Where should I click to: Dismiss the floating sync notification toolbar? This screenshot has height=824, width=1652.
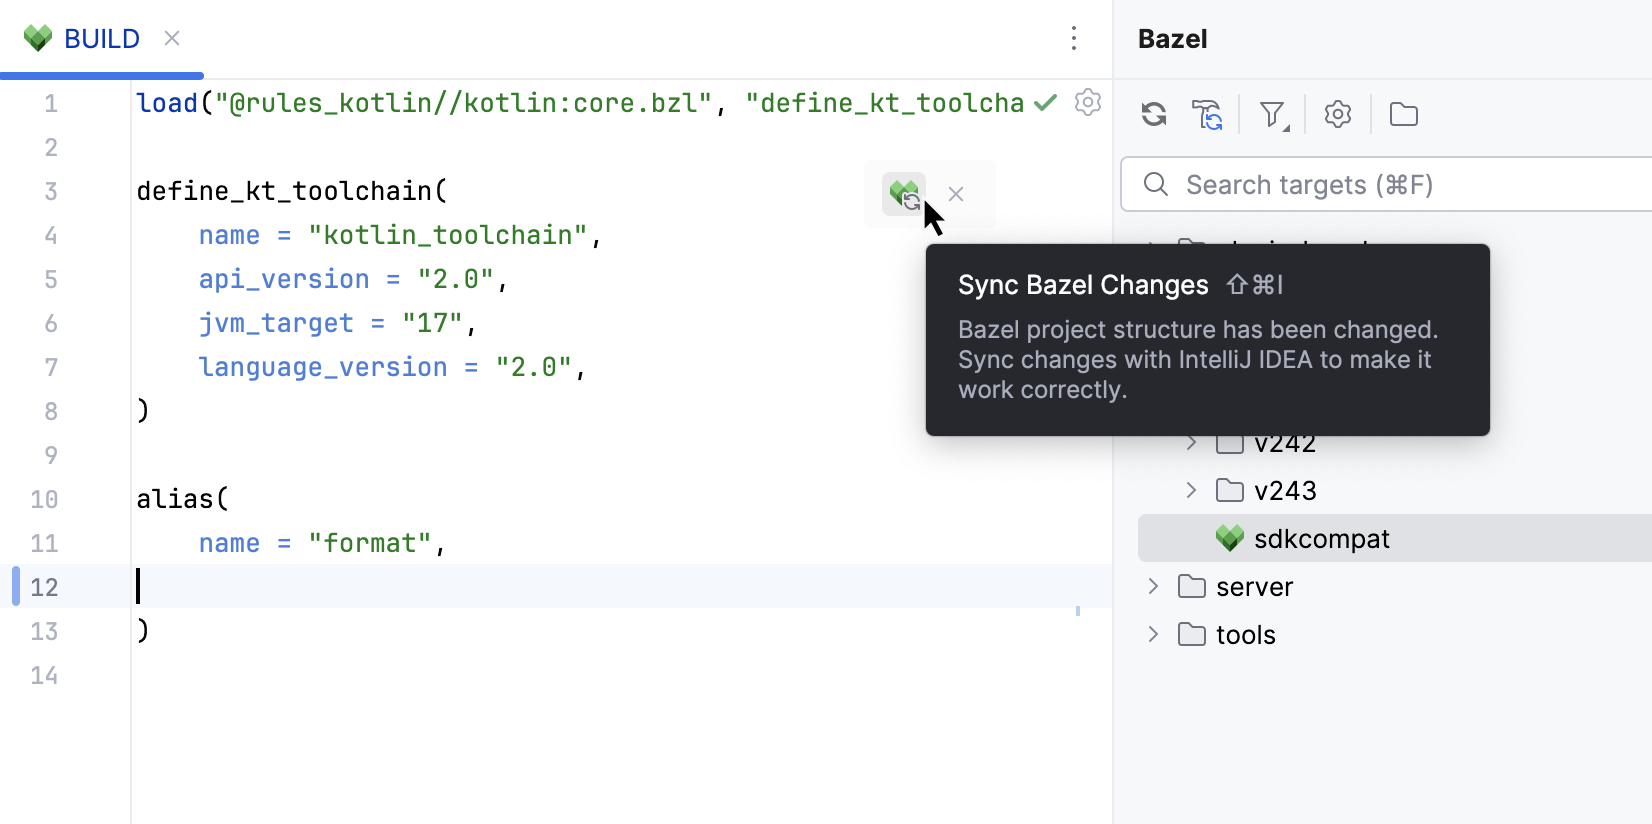click(x=956, y=194)
